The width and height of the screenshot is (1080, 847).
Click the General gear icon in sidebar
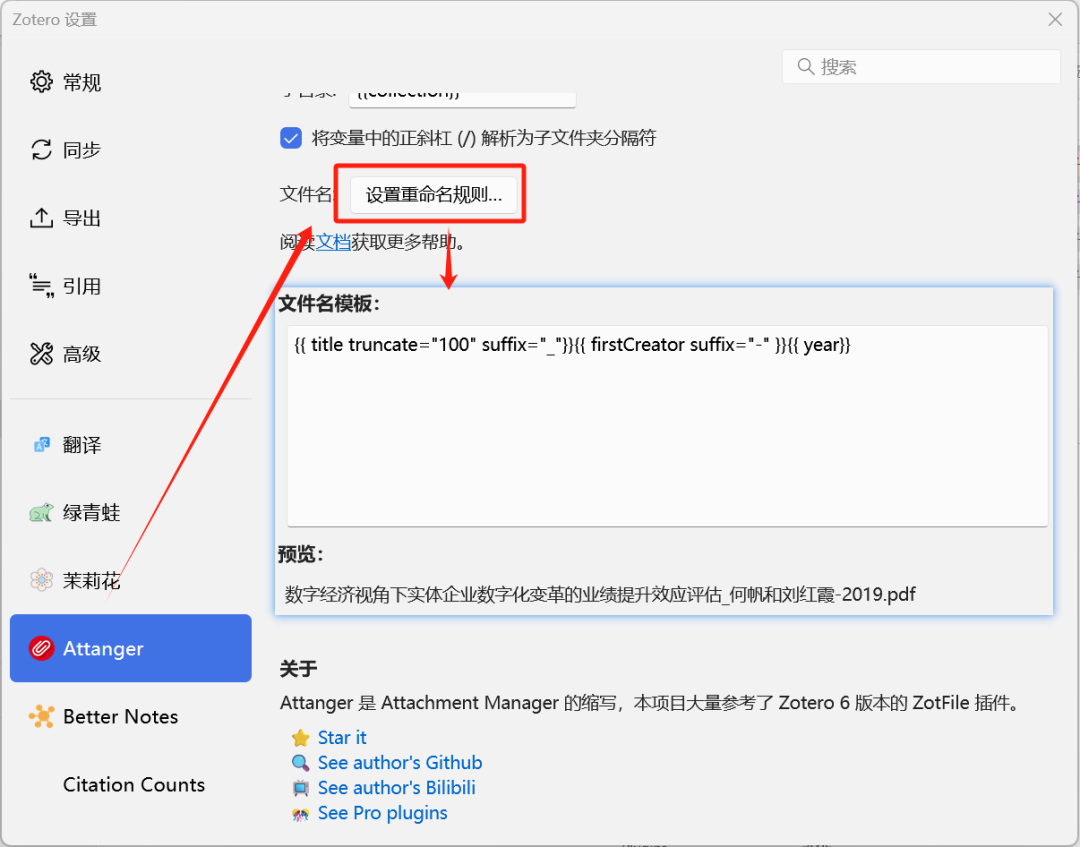click(41, 82)
